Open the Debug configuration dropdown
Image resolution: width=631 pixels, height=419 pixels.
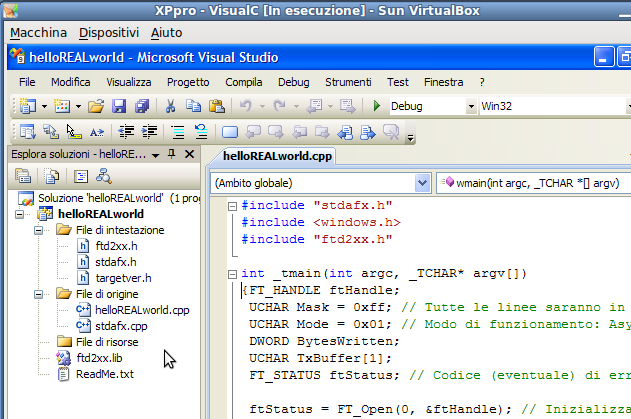tap(471, 107)
